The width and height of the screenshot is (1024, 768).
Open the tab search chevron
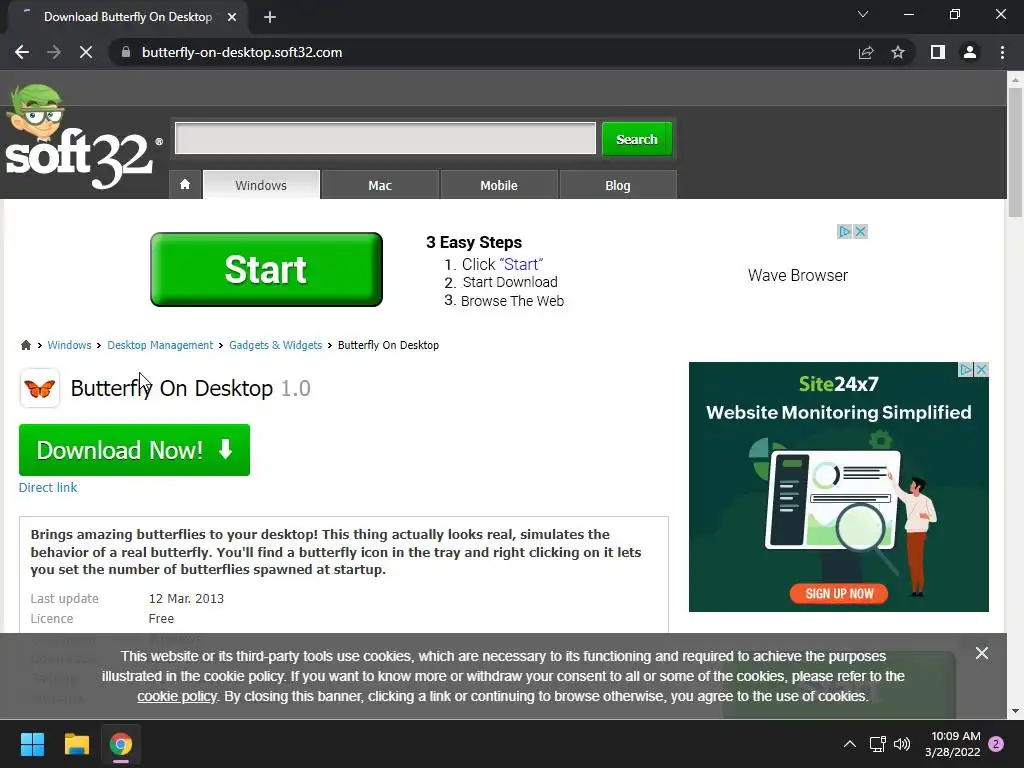(x=863, y=14)
